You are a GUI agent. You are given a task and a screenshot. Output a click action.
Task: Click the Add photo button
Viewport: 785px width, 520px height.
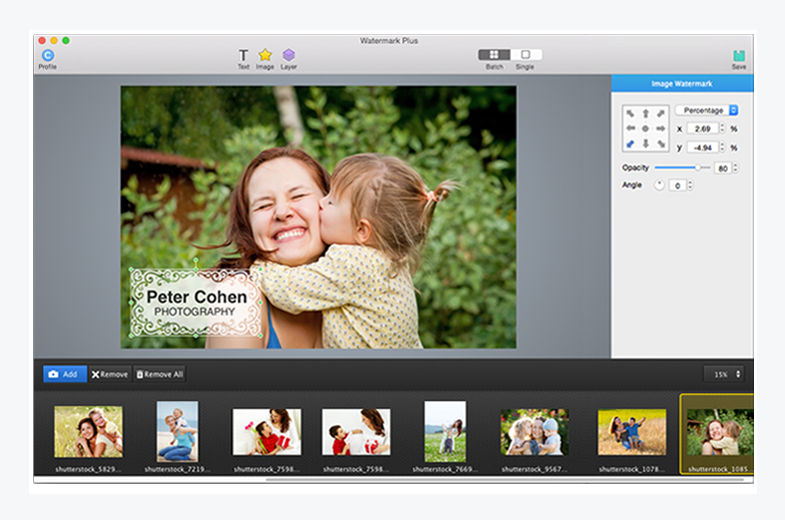64,374
